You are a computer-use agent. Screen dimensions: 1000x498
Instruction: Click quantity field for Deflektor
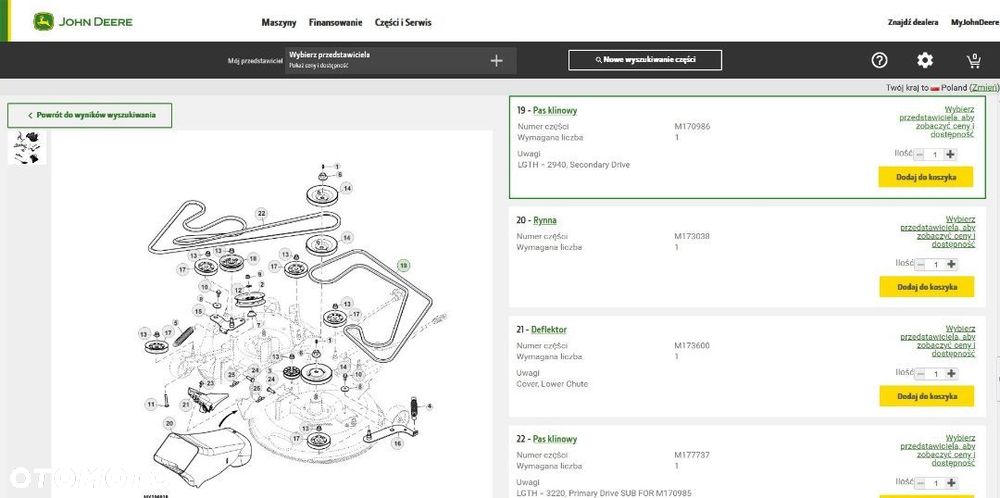(936, 374)
